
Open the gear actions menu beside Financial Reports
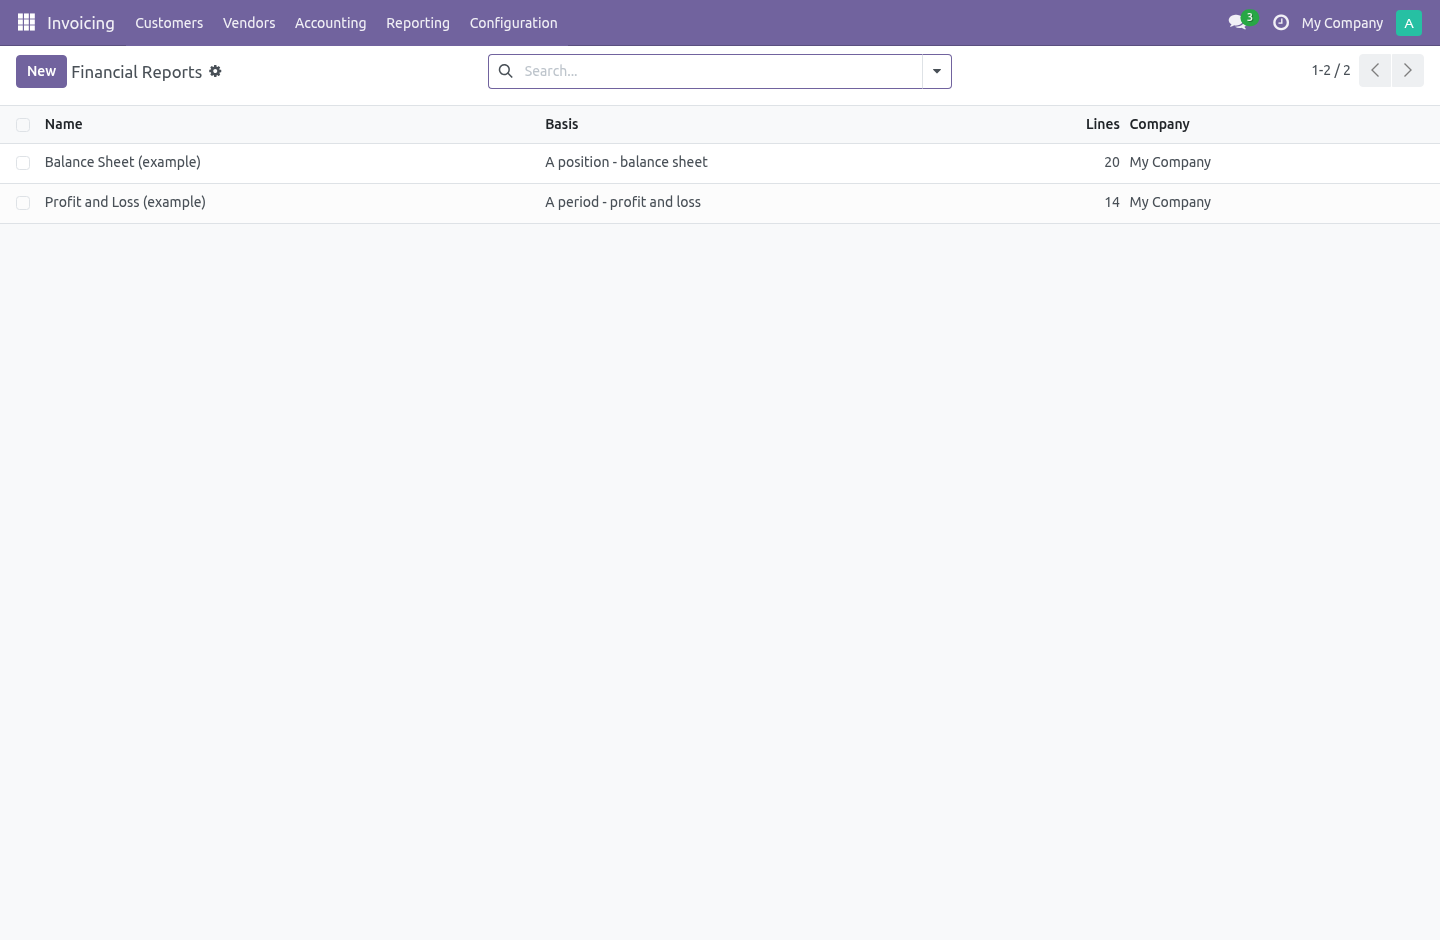(215, 71)
